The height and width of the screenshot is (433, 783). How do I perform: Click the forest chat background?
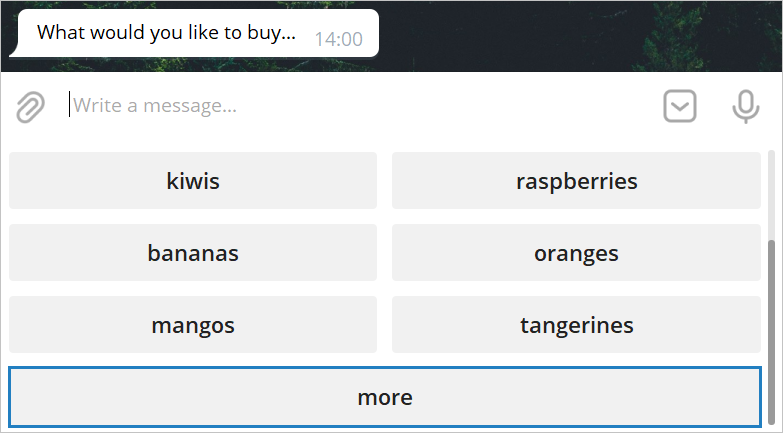pyautogui.click(x=580, y=35)
